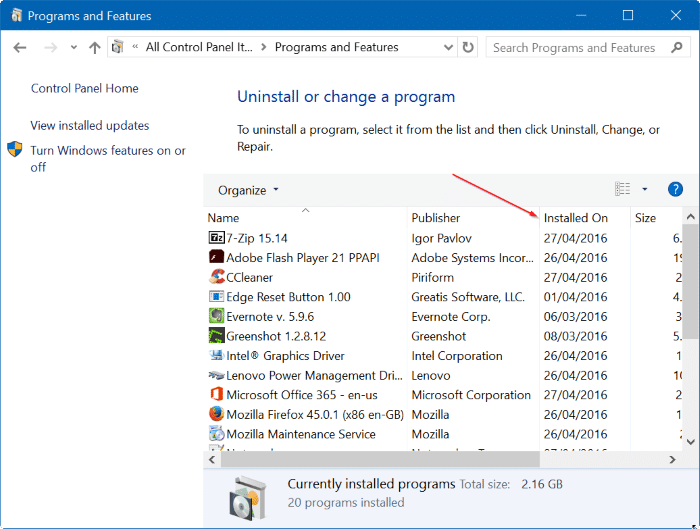
Task: Go up one level with Up arrow
Action: coord(94,47)
